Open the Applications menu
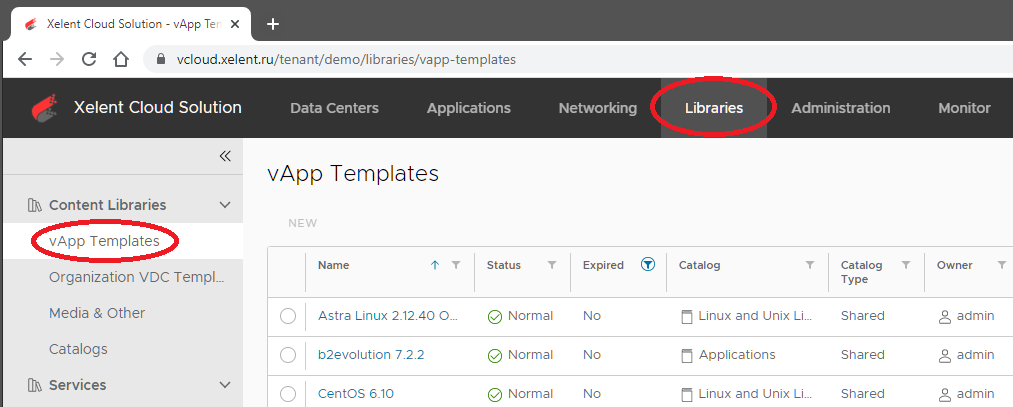 click(x=468, y=108)
